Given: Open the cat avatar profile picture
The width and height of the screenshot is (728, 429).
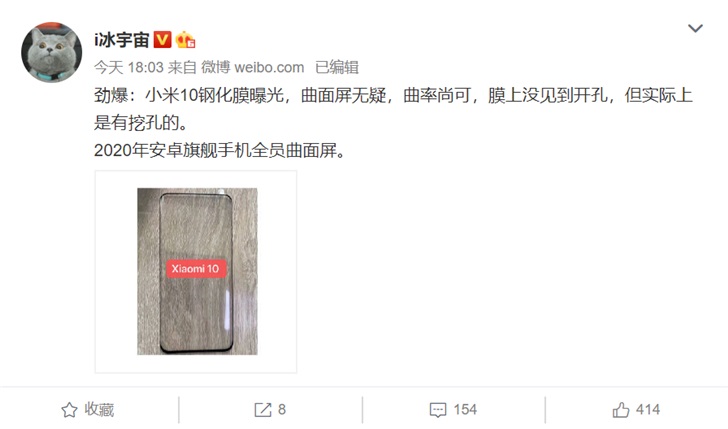Looking at the screenshot, I should coord(52,52).
